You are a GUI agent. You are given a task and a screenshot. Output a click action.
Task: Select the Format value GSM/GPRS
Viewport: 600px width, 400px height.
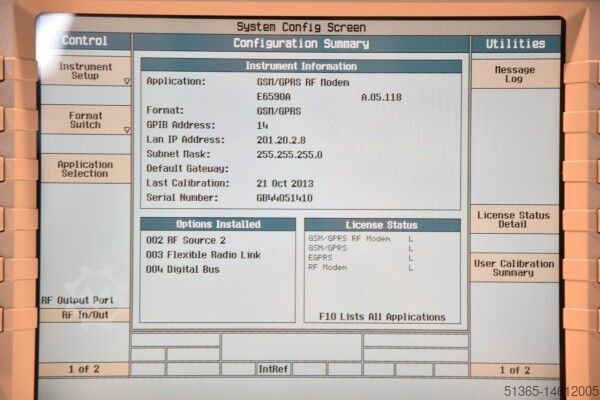(x=279, y=111)
